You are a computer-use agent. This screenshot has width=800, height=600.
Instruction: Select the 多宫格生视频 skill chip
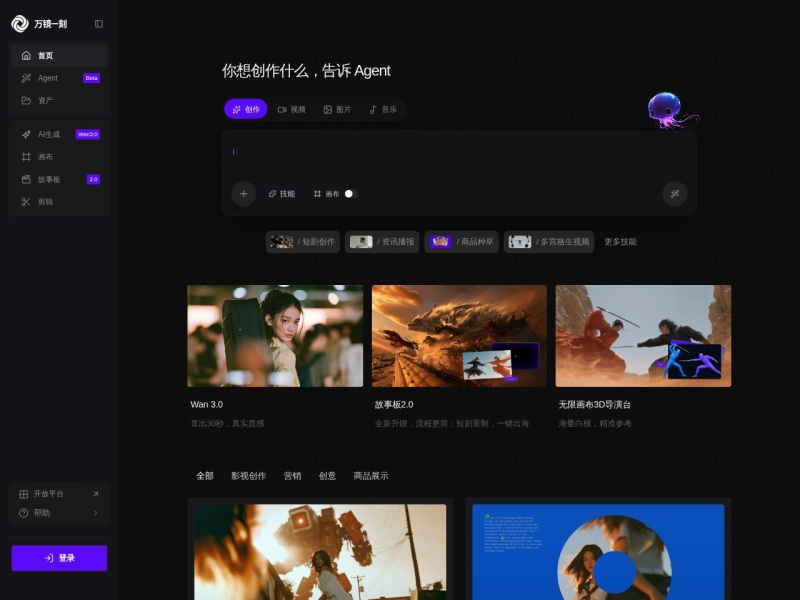tap(549, 242)
